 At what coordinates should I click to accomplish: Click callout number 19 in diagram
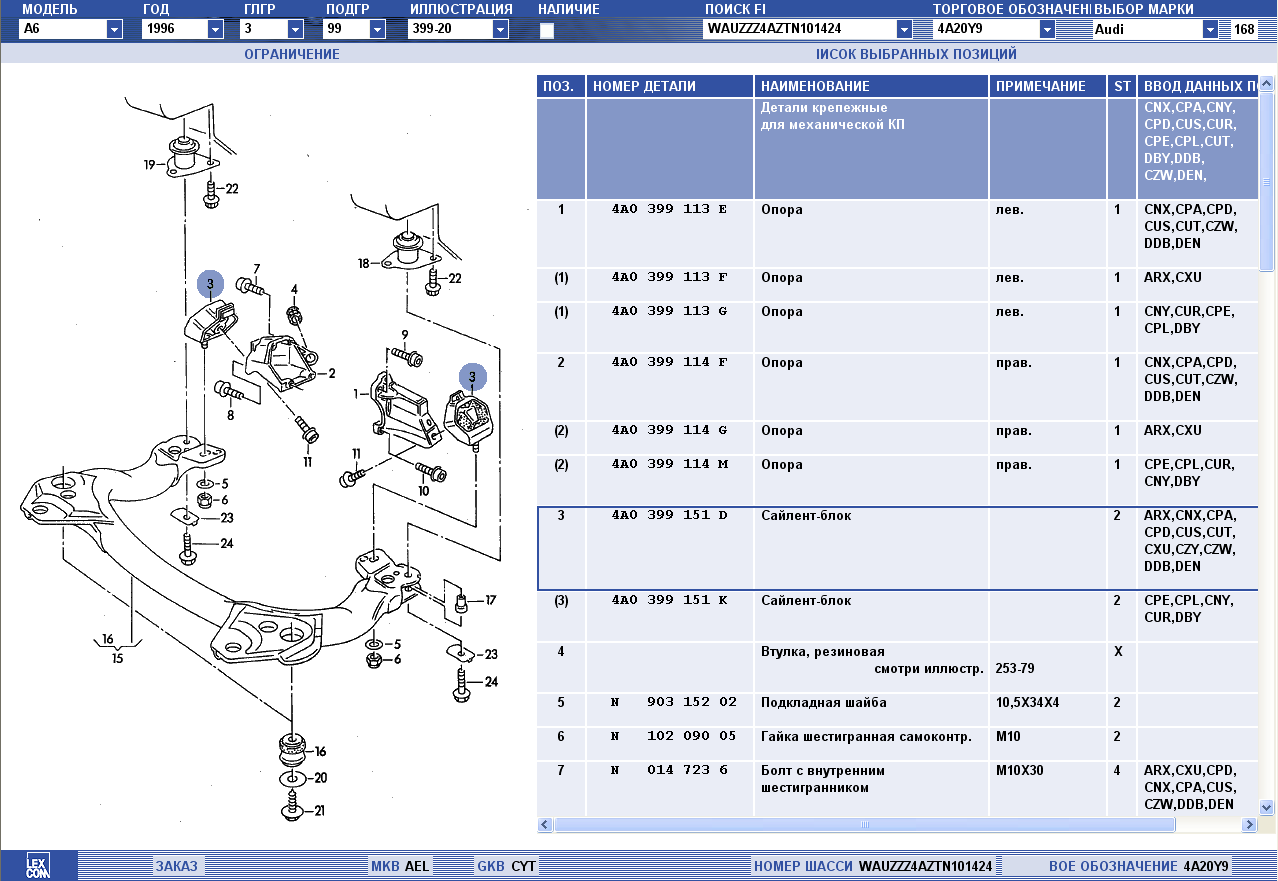click(150, 165)
